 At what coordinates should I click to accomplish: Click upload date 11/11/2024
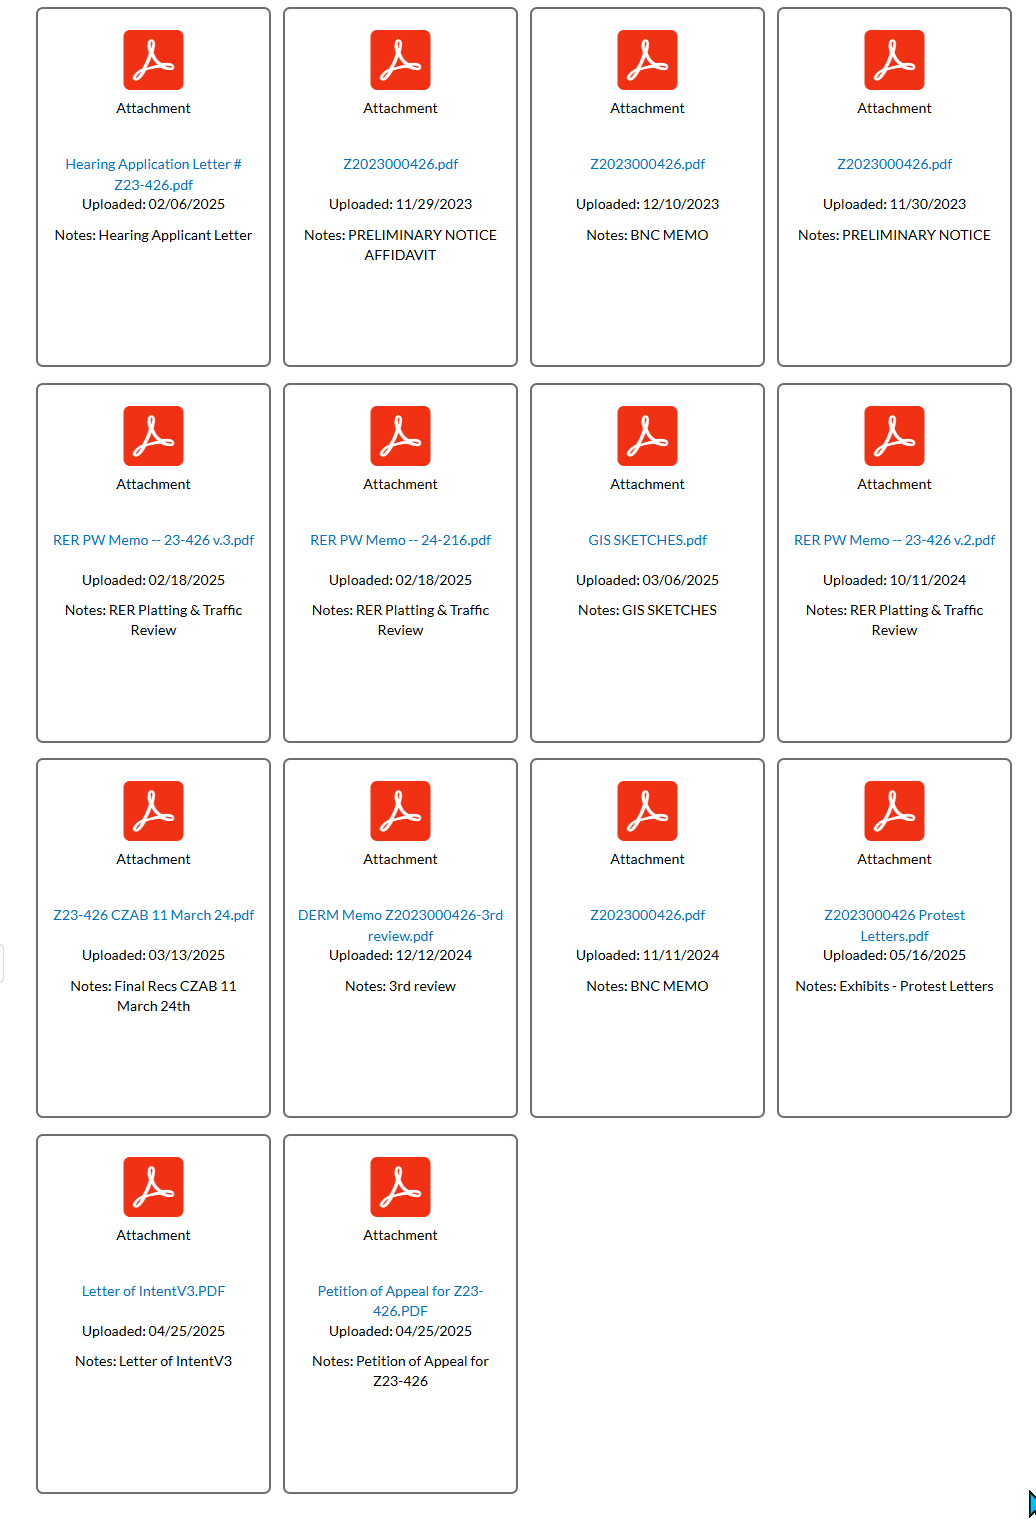[681, 955]
